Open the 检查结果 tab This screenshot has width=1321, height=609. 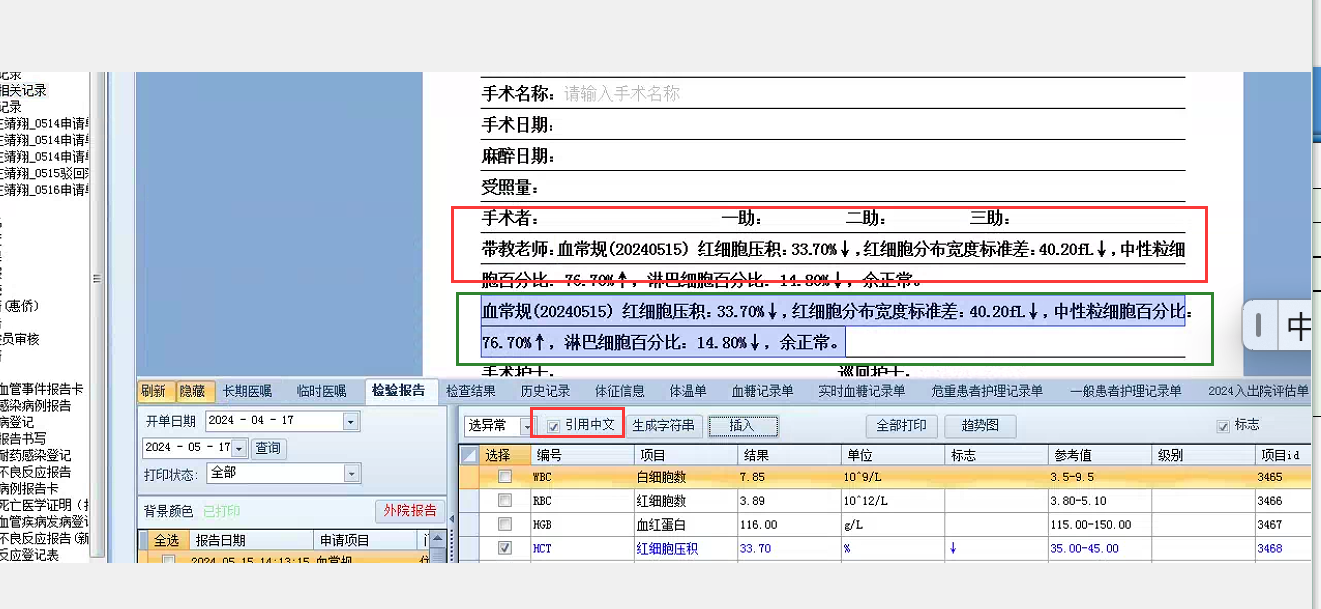[x=470, y=391]
